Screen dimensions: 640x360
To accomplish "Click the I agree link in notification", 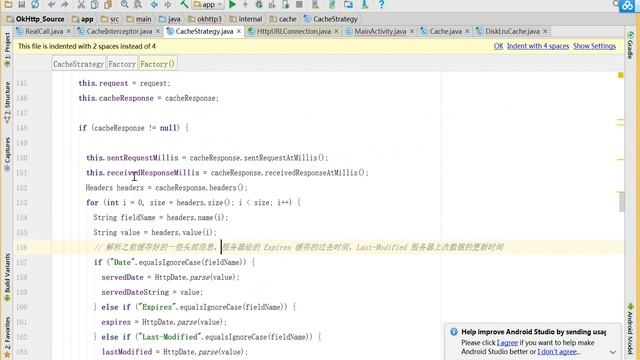I will 507,343.
